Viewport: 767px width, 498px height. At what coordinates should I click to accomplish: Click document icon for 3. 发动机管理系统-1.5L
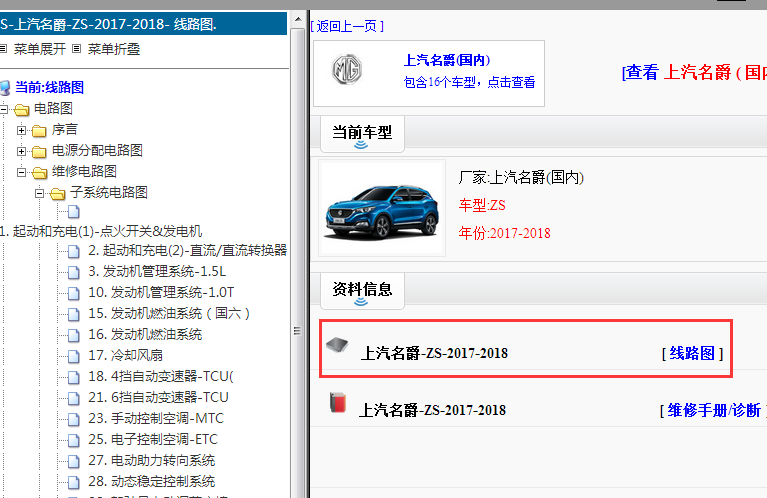[x=73, y=272]
